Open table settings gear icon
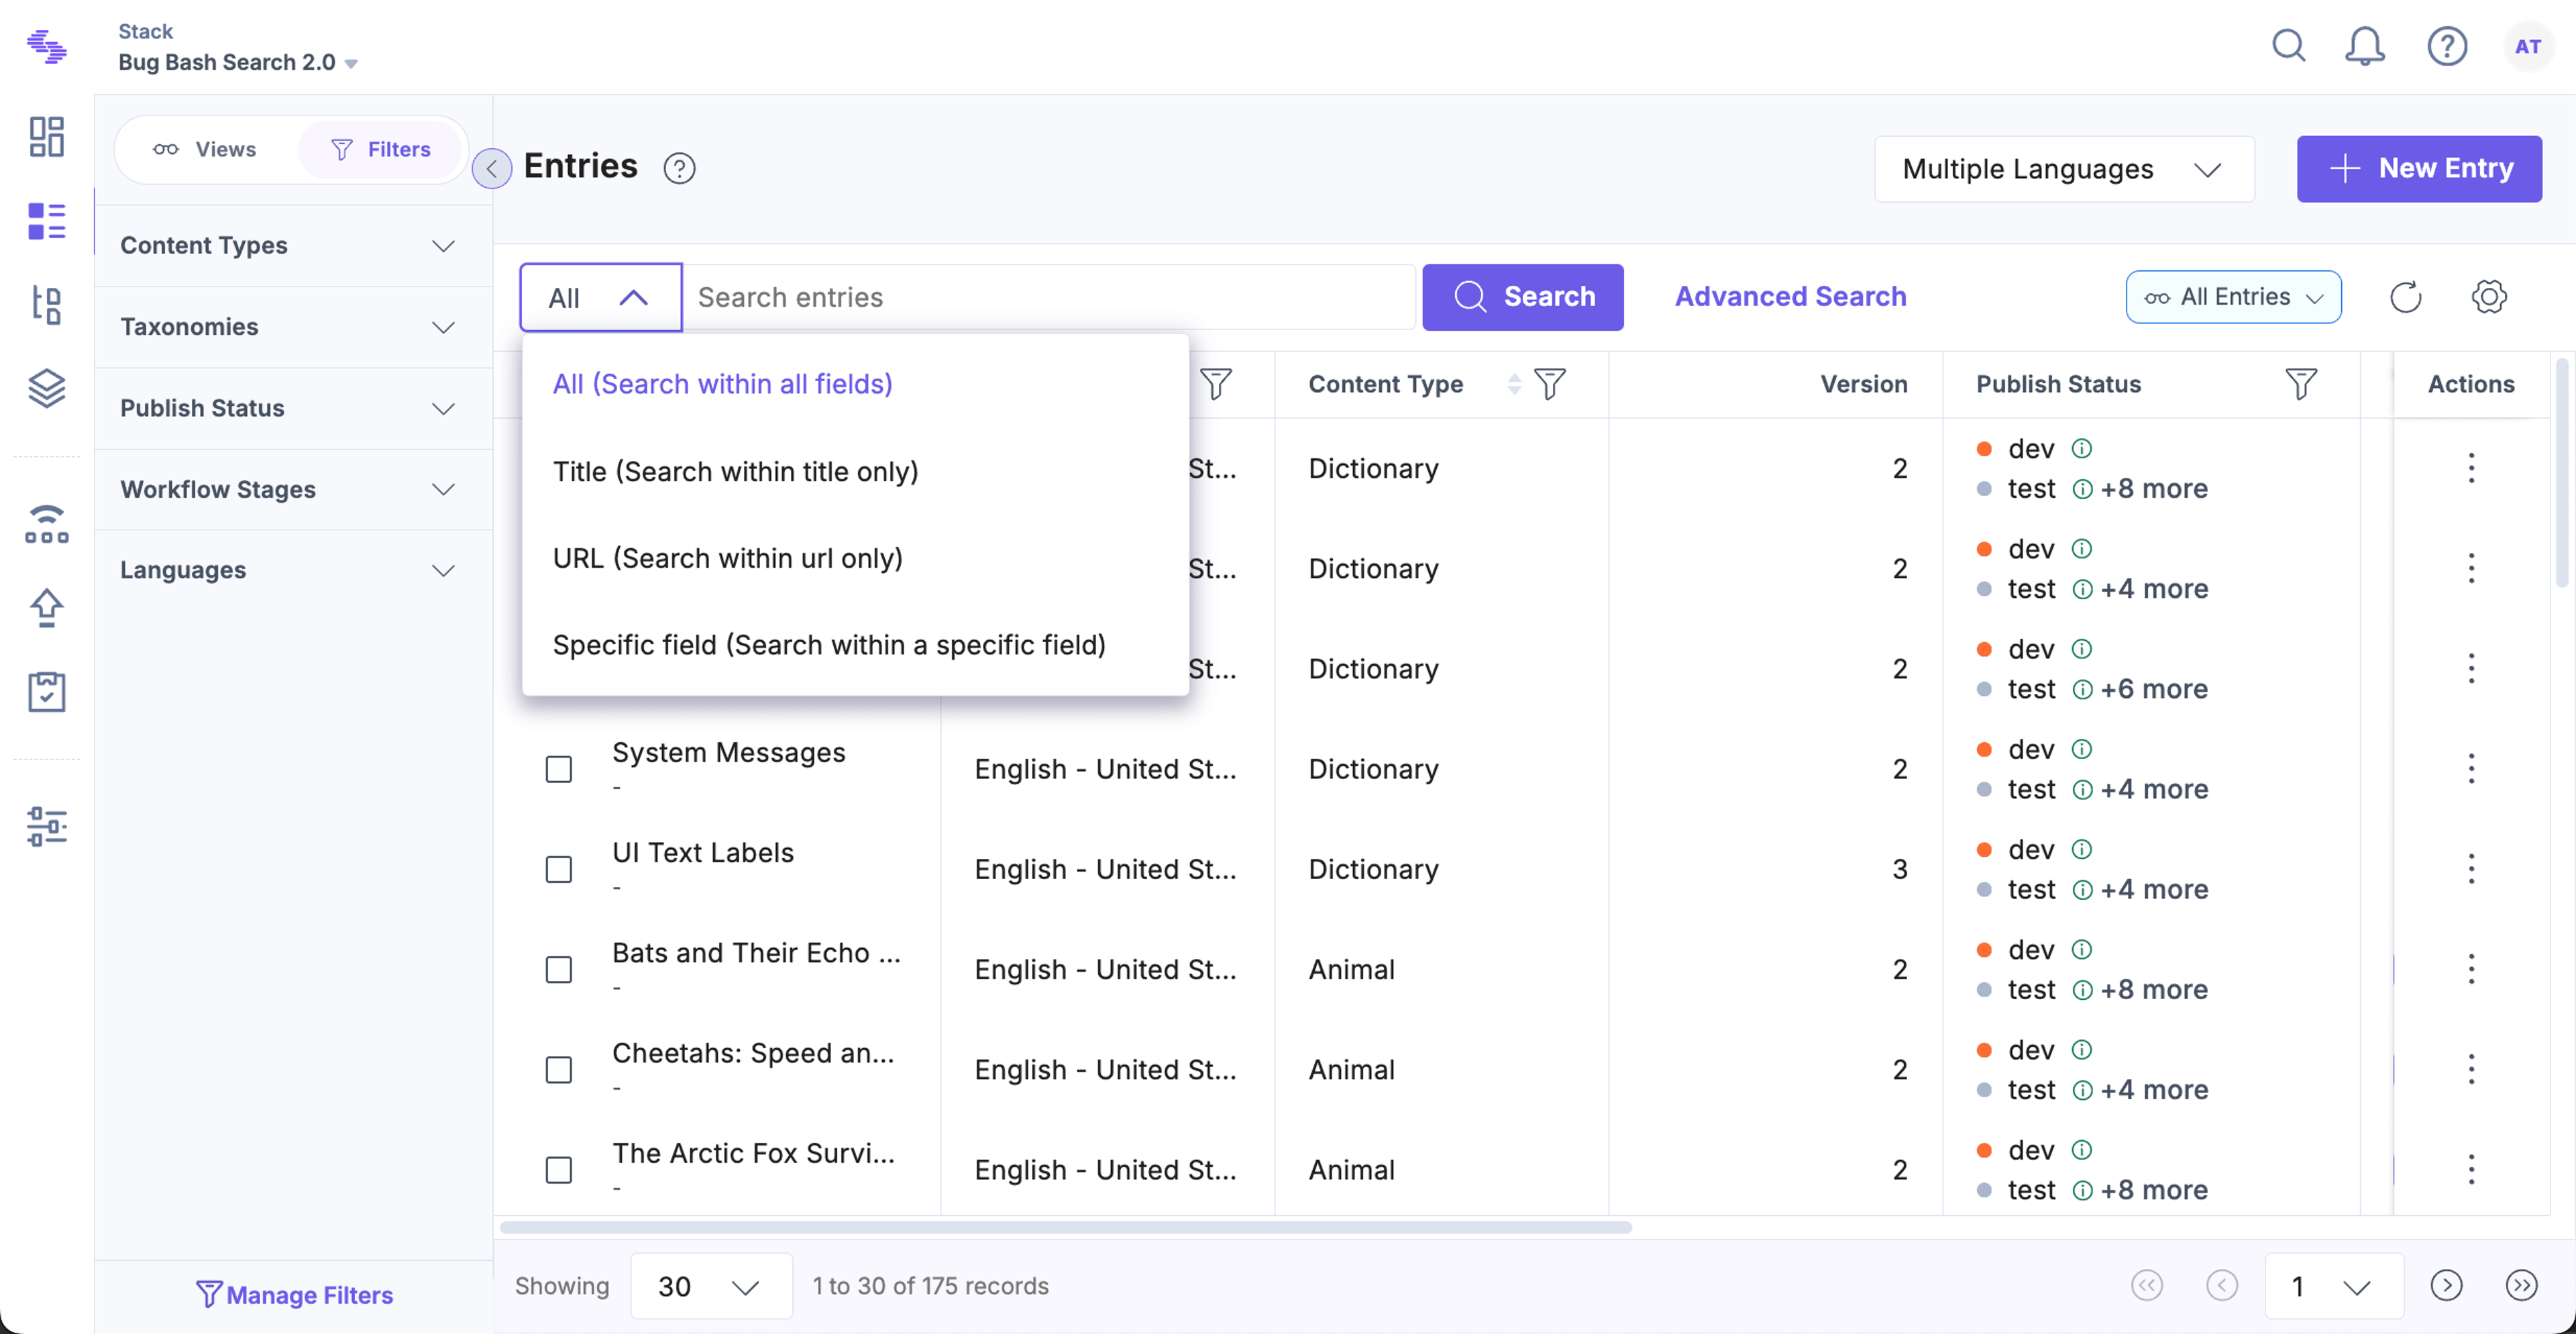The width and height of the screenshot is (2576, 1334). pyautogui.click(x=2488, y=297)
